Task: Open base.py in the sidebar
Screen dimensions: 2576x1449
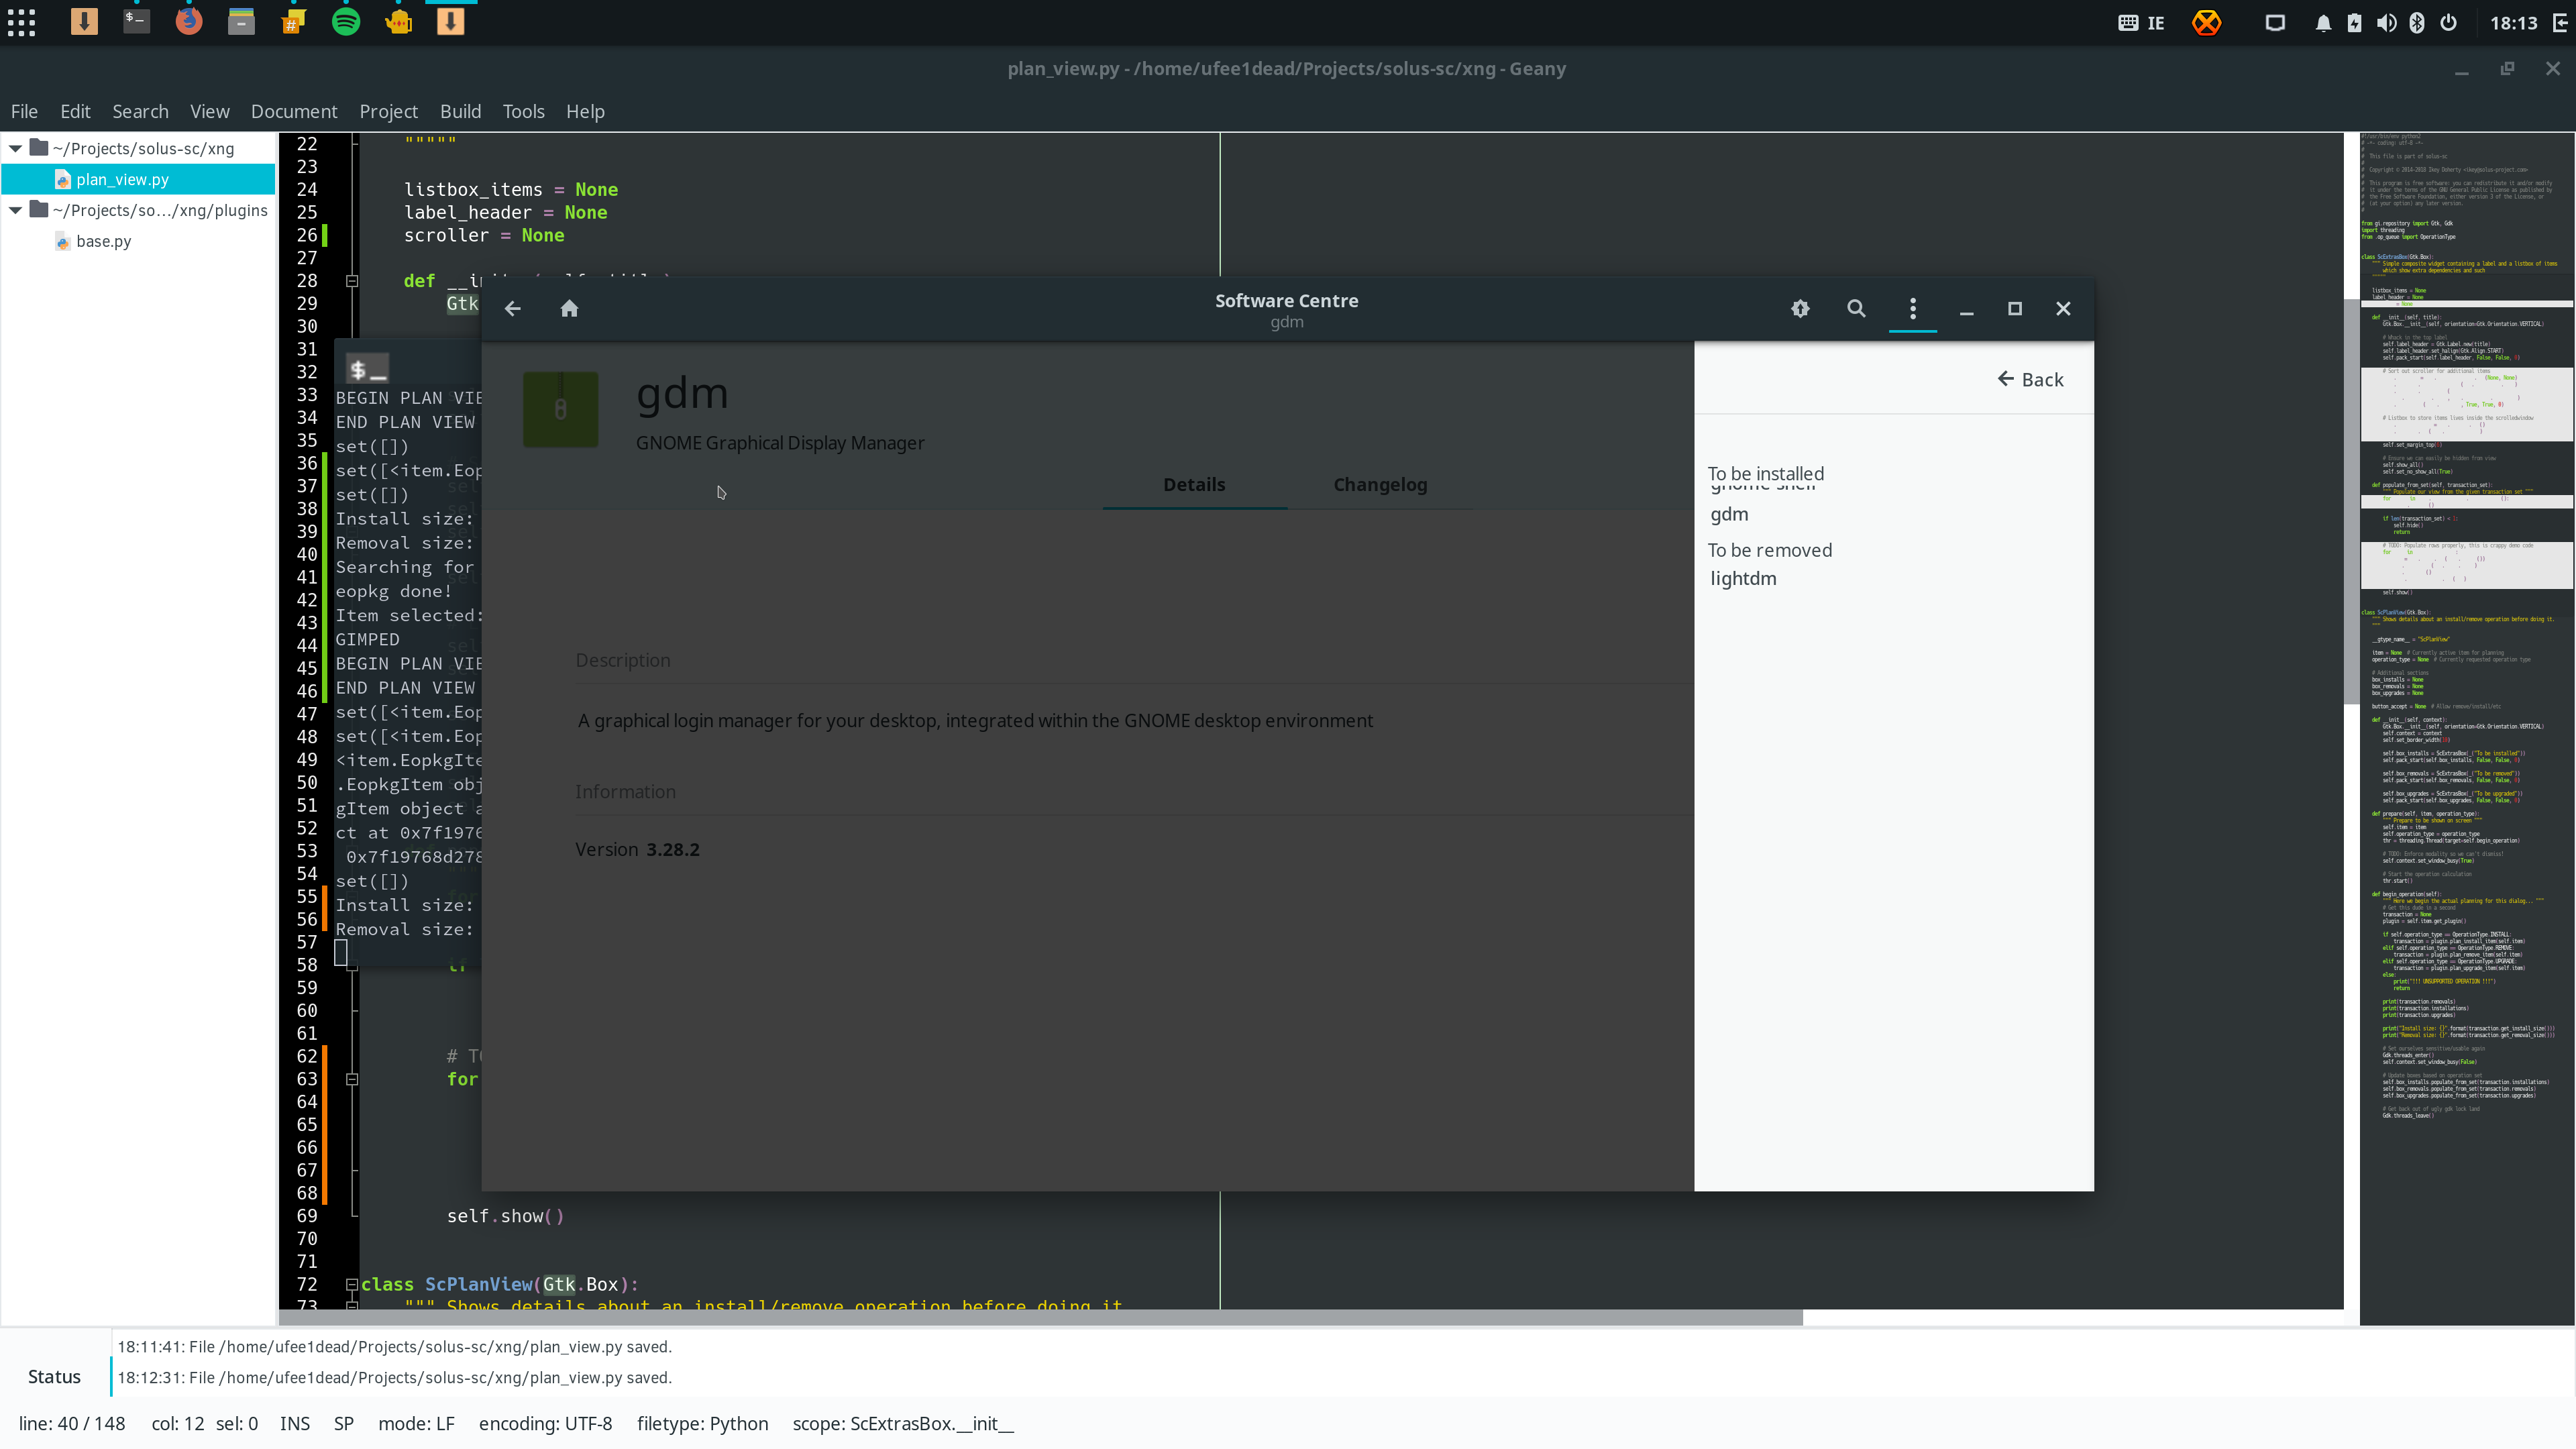Action: click(103, 241)
